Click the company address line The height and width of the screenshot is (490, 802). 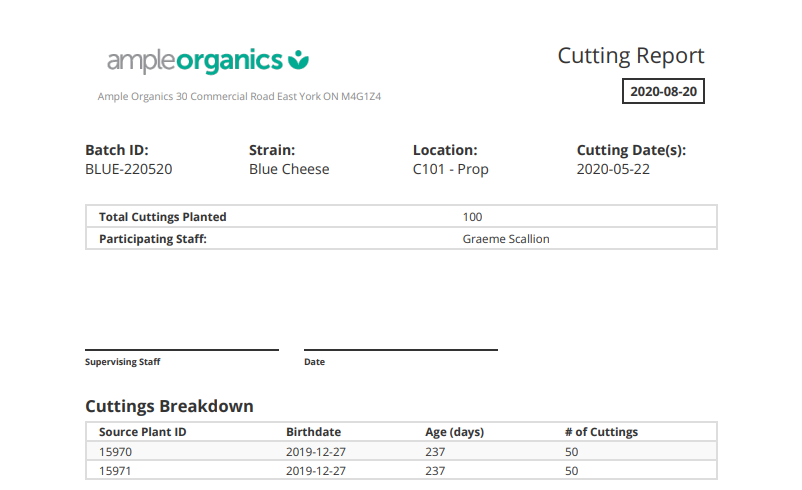(x=240, y=97)
